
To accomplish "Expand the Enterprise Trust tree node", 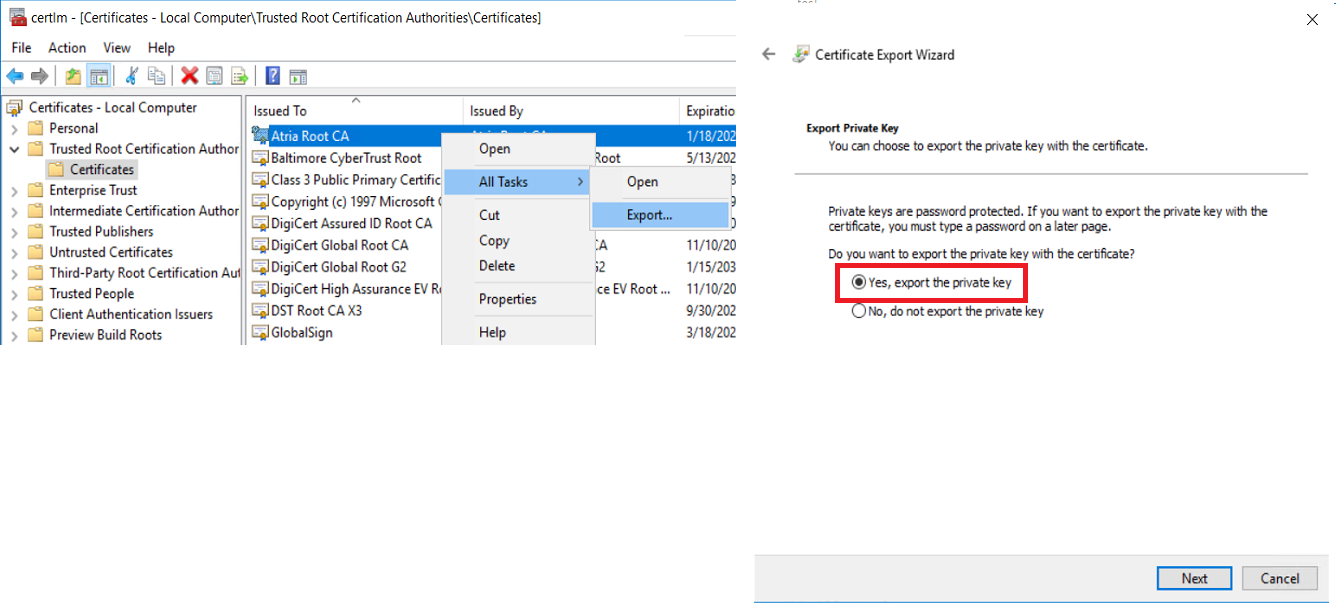I will tap(14, 191).
